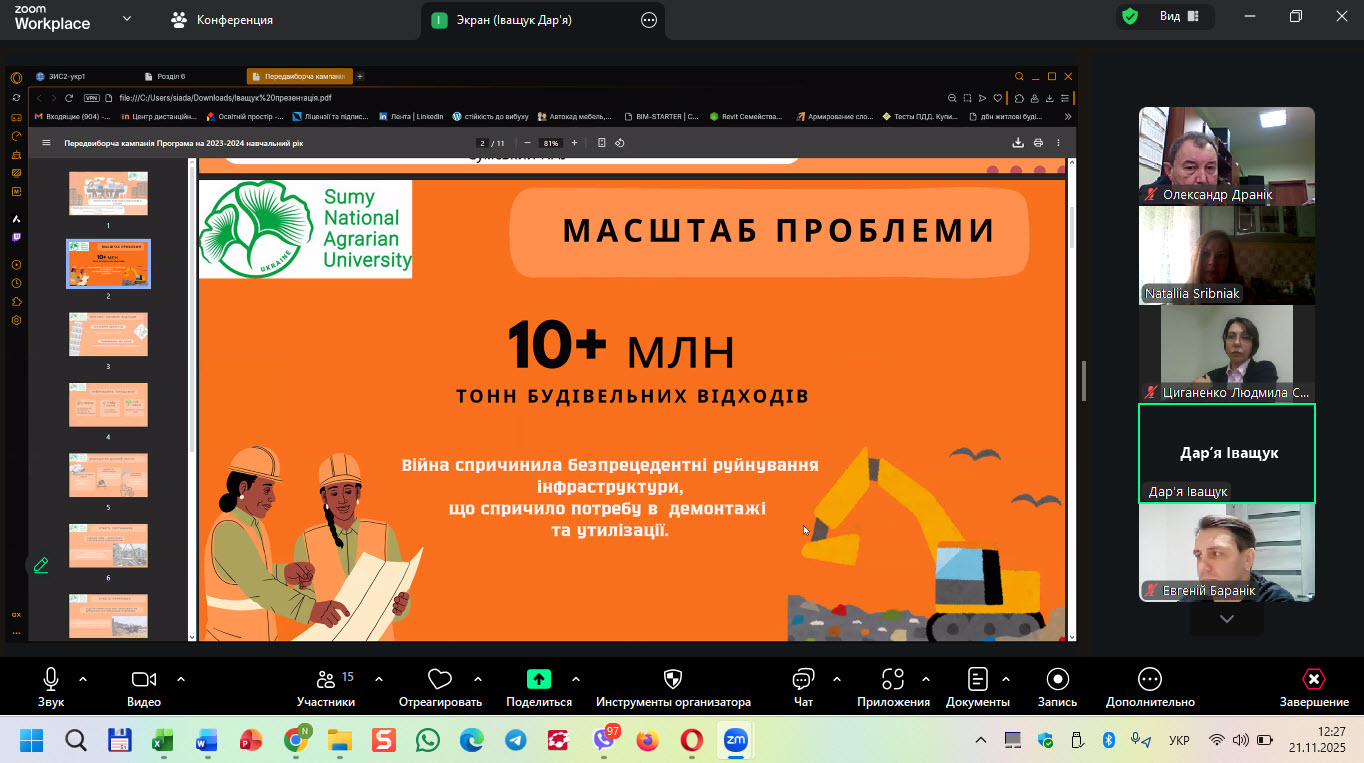The width and height of the screenshot is (1364, 763).
Task: Open the Participants panel
Action: (326, 685)
